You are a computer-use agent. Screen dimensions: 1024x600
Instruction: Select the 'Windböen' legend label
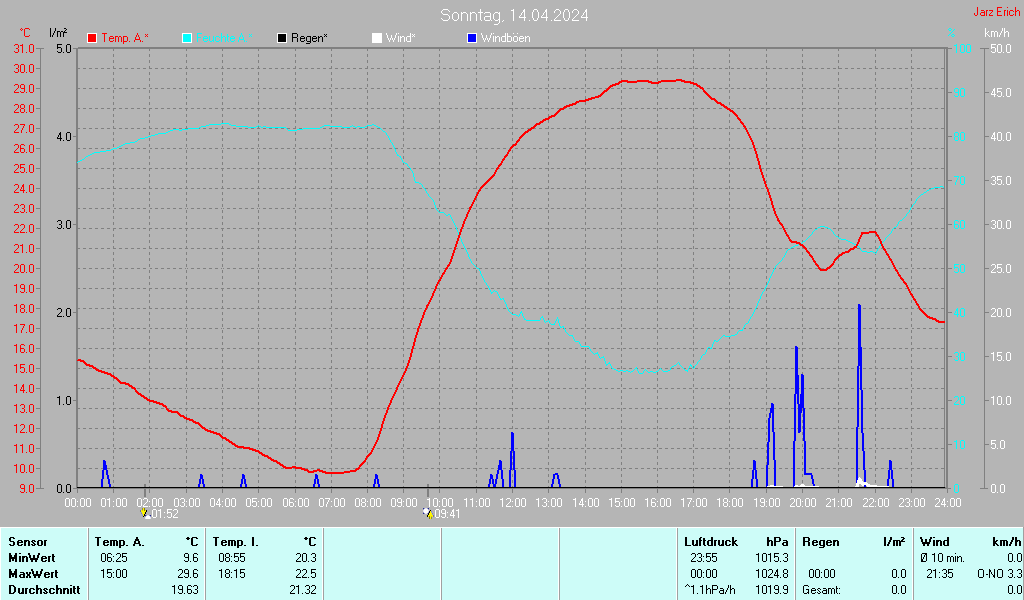point(505,38)
